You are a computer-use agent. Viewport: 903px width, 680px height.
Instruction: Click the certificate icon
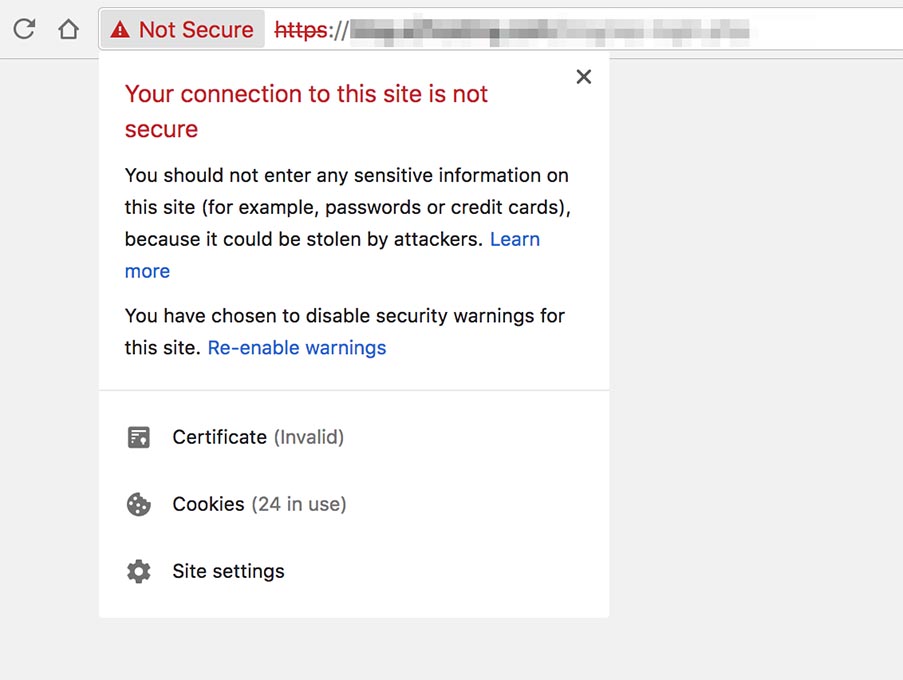click(139, 437)
